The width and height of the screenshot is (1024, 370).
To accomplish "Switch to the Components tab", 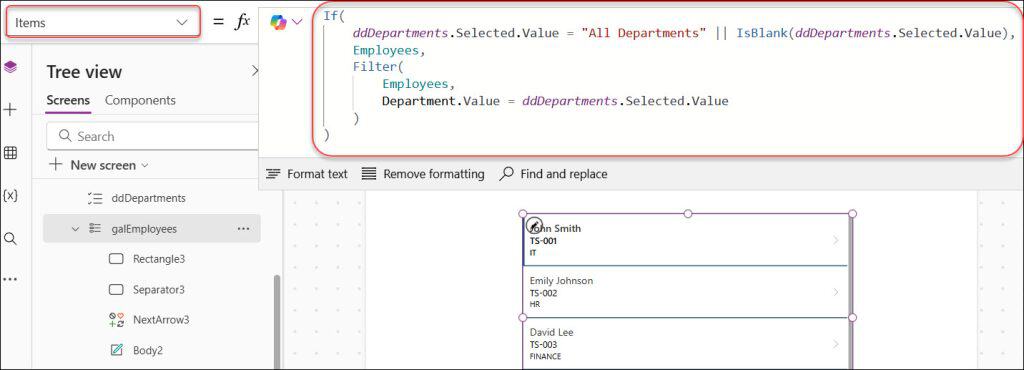I will point(140,100).
